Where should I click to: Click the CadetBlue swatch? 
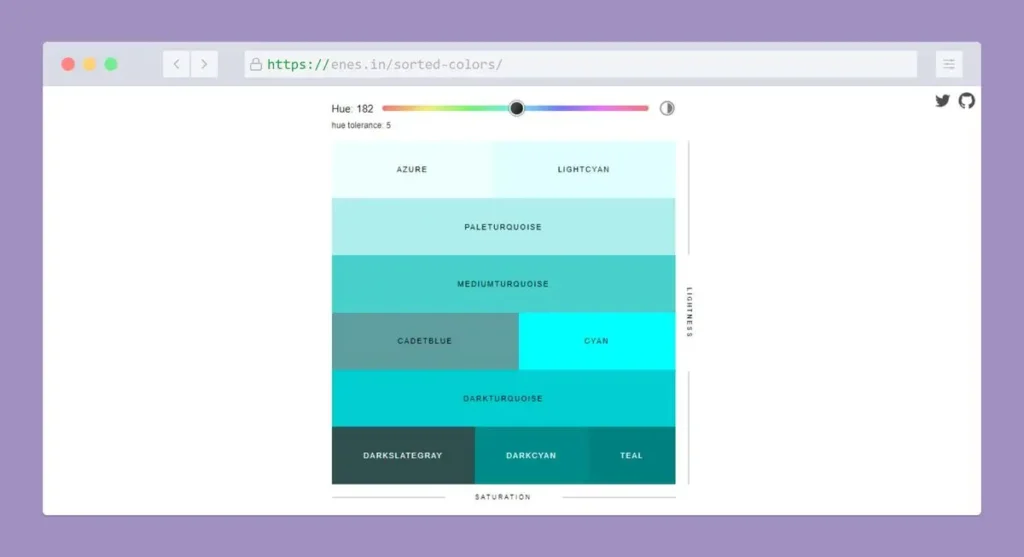[x=425, y=341]
